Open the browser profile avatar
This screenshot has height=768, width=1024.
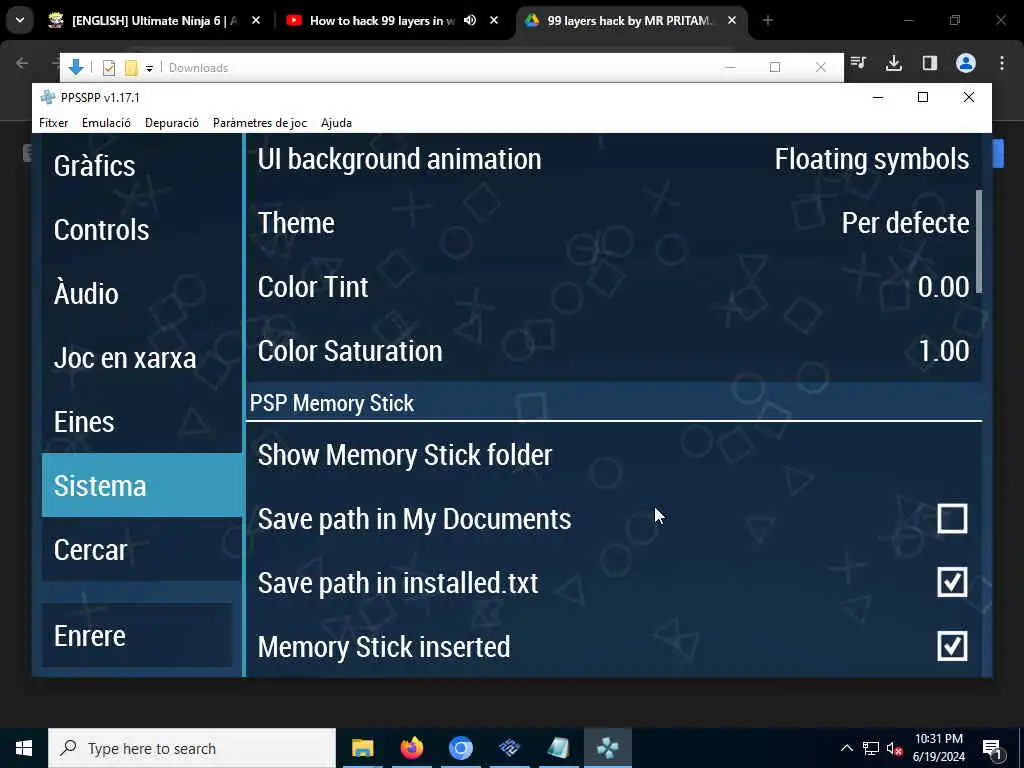coord(966,63)
